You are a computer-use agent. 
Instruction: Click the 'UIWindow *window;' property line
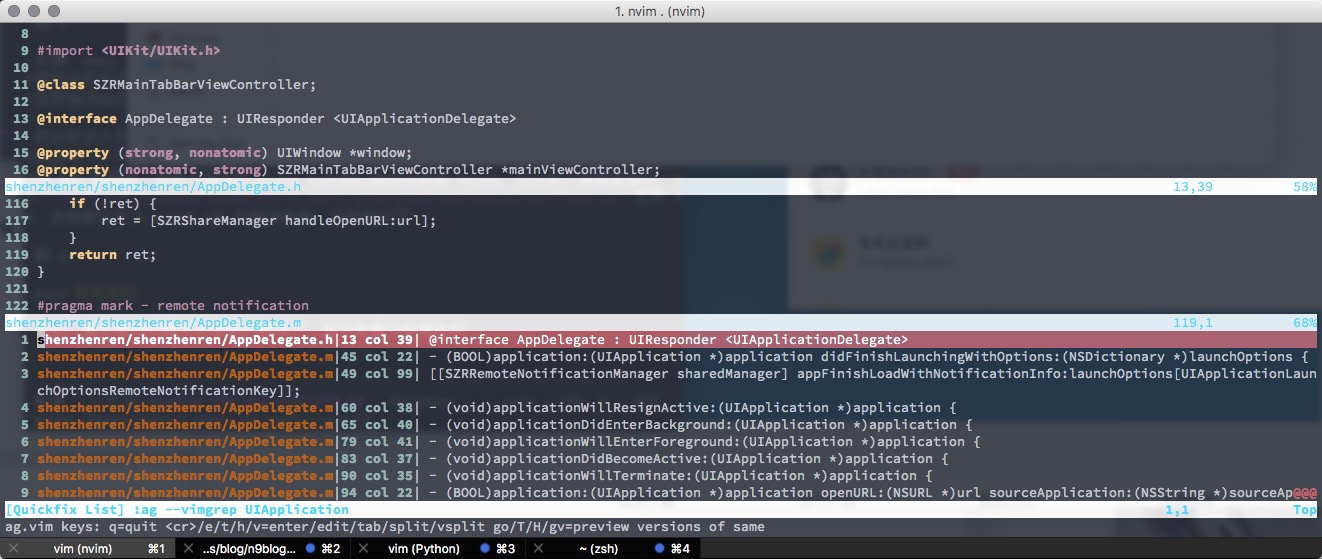tap(225, 153)
